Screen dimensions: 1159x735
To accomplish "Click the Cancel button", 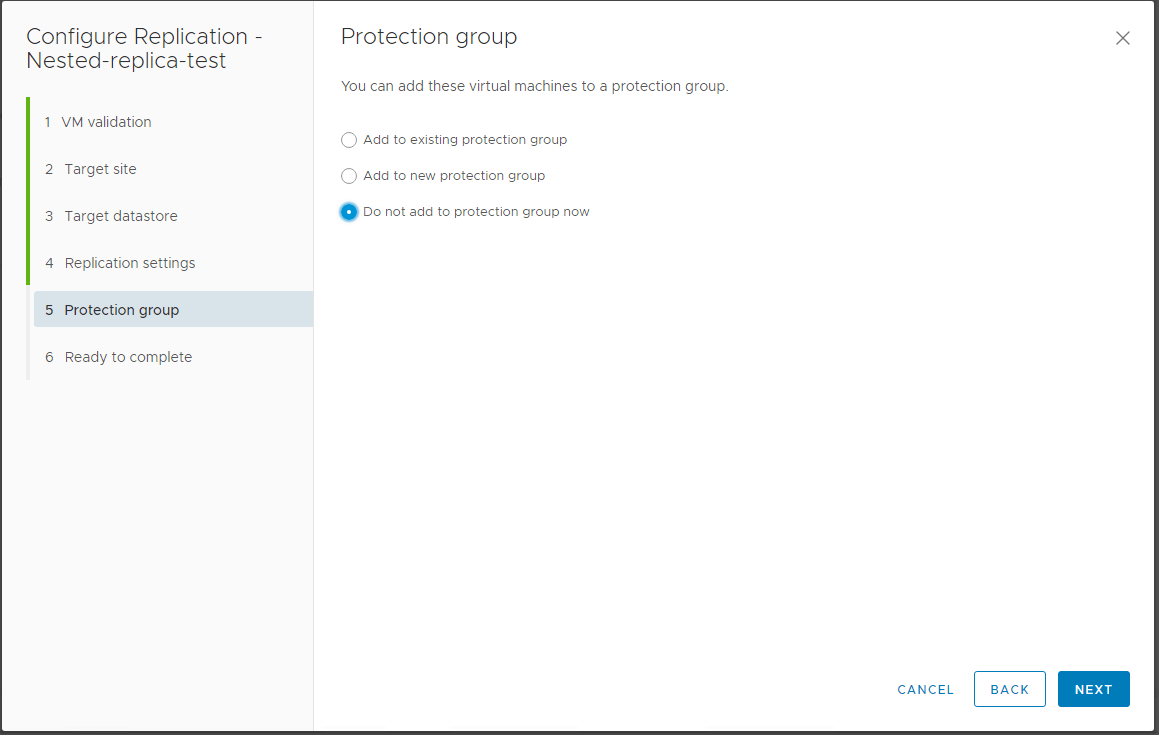I will click(x=925, y=689).
